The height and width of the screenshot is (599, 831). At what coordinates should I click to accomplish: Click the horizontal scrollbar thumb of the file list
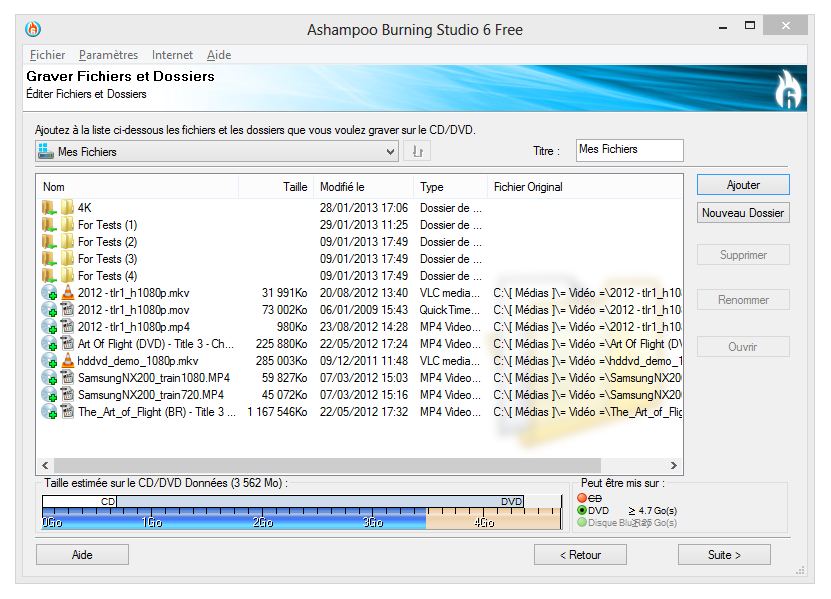pyautogui.click(x=328, y=465)
